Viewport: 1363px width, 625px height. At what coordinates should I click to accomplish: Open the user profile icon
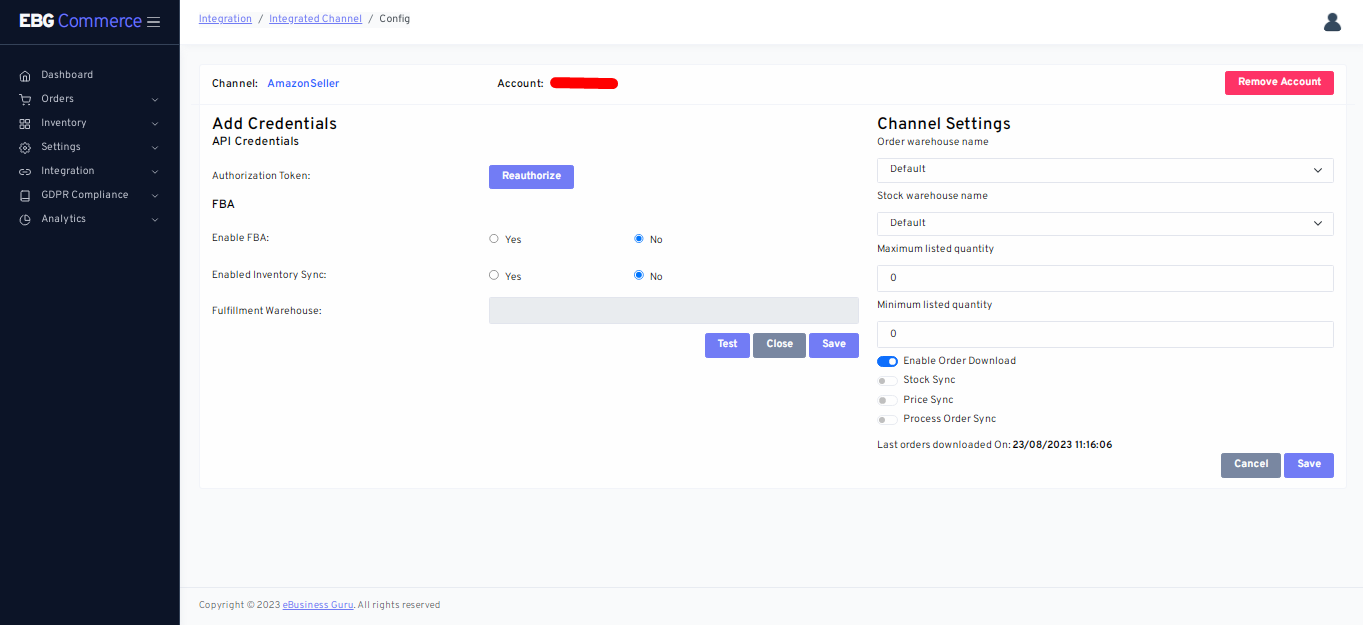(x=1332, y=22)
